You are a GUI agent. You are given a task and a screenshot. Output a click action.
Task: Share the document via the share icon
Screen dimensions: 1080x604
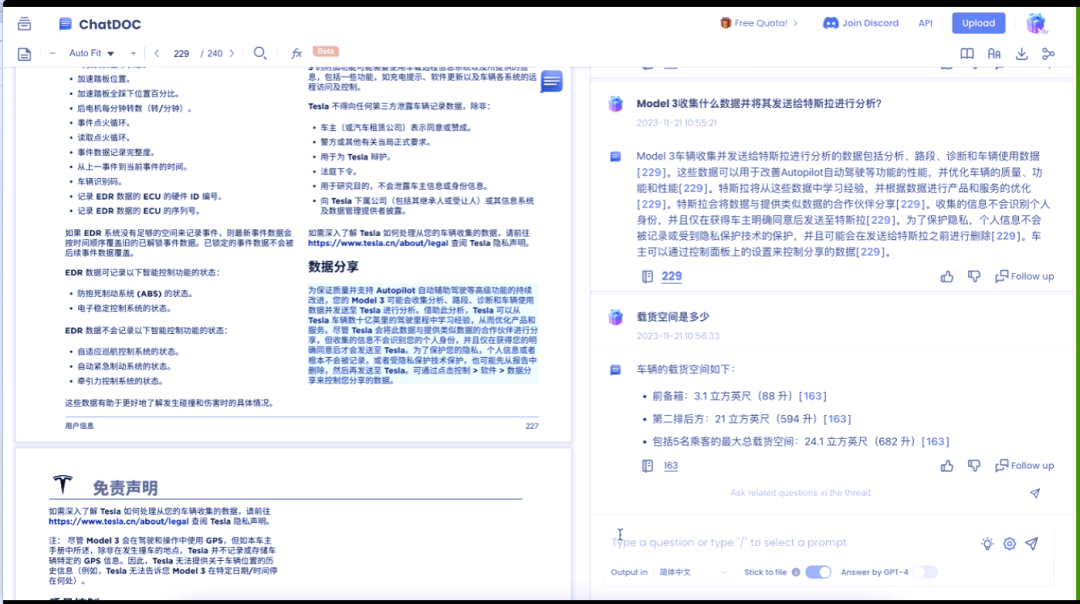(1049, 54)
